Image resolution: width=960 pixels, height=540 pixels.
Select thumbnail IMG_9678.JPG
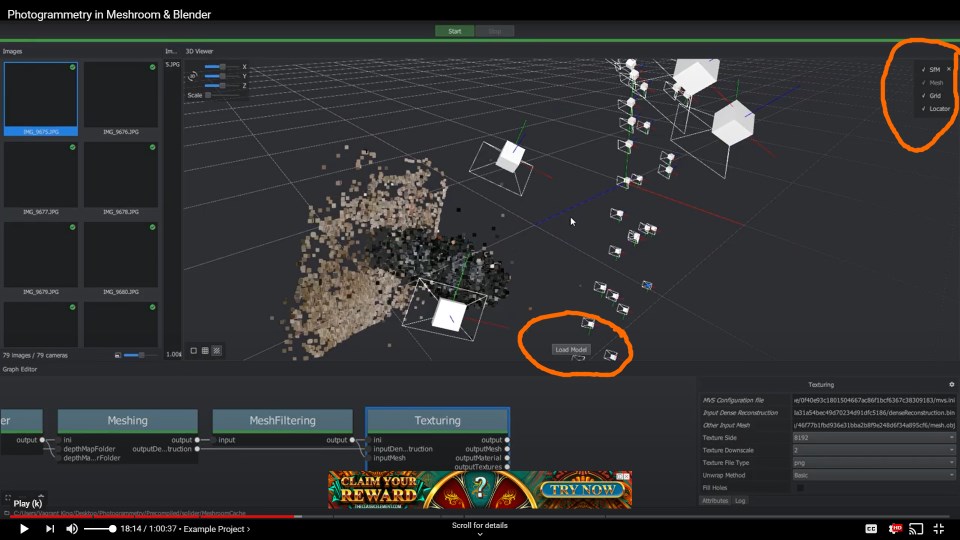tap(121, 179)
